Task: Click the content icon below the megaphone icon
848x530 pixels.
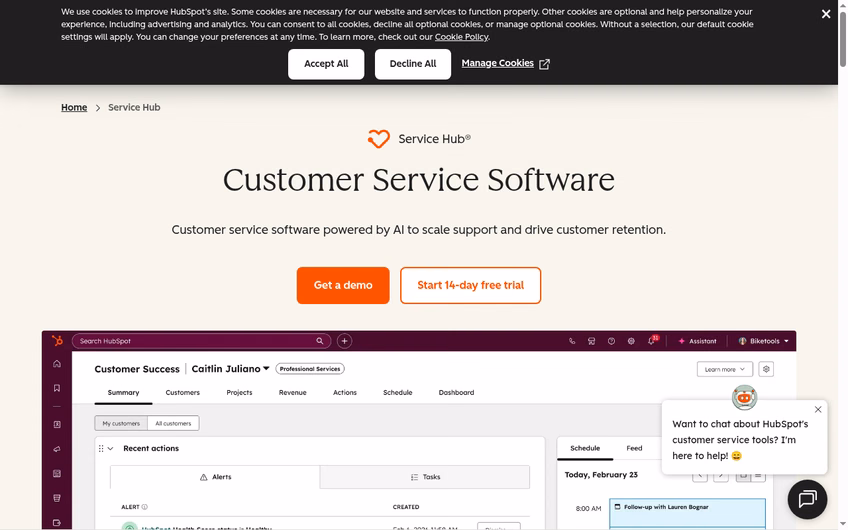Action: click(57, 474)
